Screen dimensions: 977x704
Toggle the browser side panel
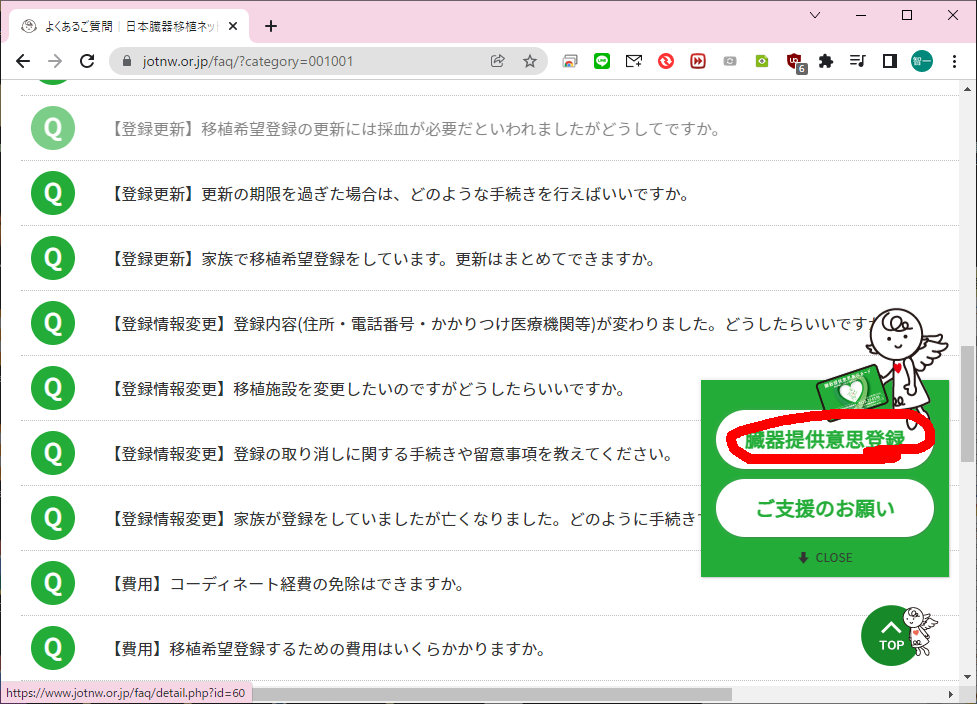889,61
